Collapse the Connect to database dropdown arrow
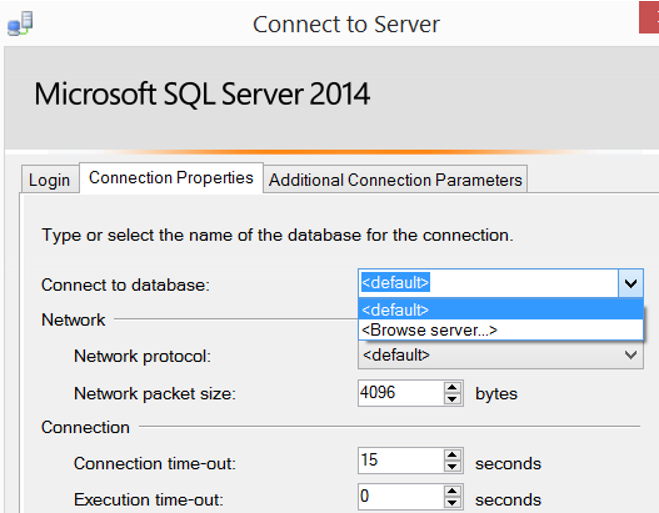Viewport: 659px width, 513px height. click(x=630, y=283)
